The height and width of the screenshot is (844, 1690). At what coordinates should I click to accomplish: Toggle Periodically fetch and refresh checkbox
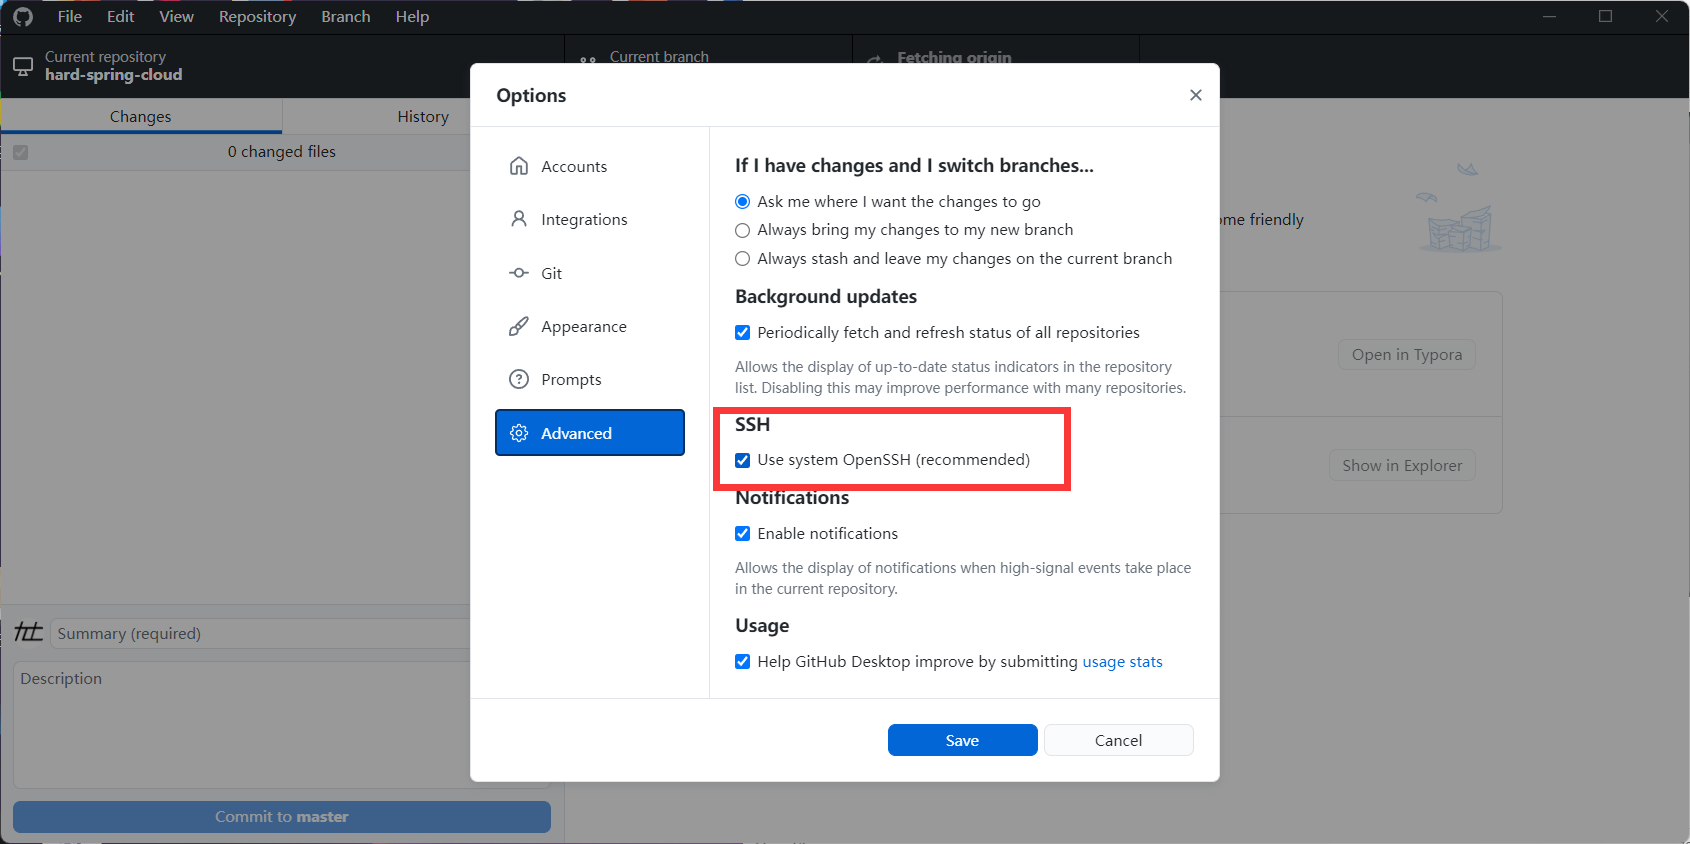(x=742, y=333)
